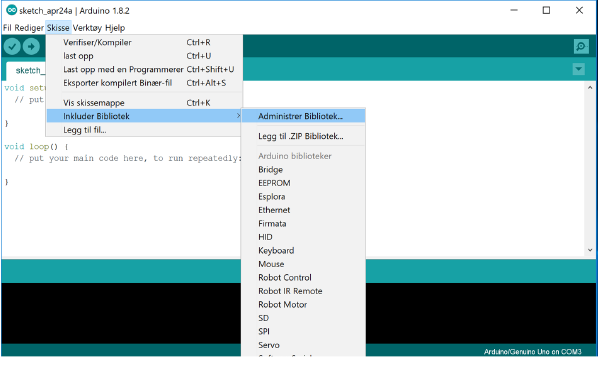Include the Robot Control library
The height and width of the screenshot is (366, 600).
(x=303, y=278)
